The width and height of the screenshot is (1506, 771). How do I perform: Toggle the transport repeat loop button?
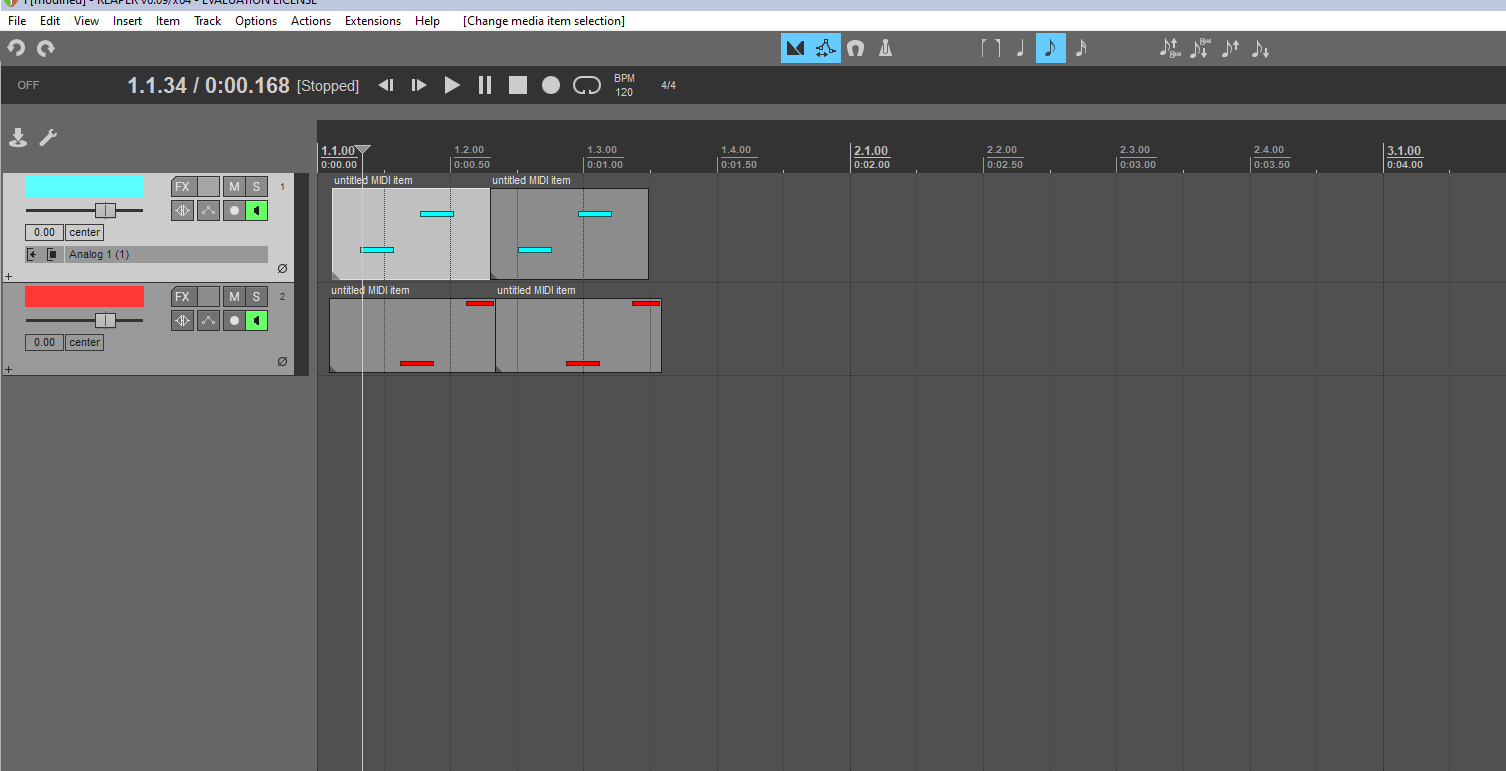[x=586, y=86]
